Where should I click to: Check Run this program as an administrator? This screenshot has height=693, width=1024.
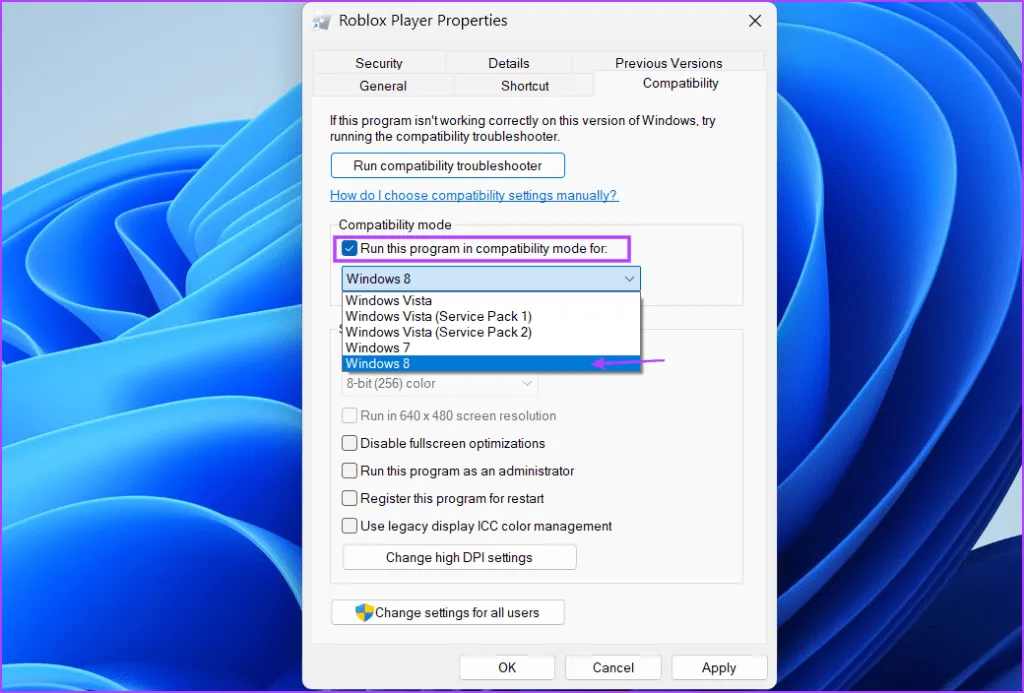tap(349, 471)
